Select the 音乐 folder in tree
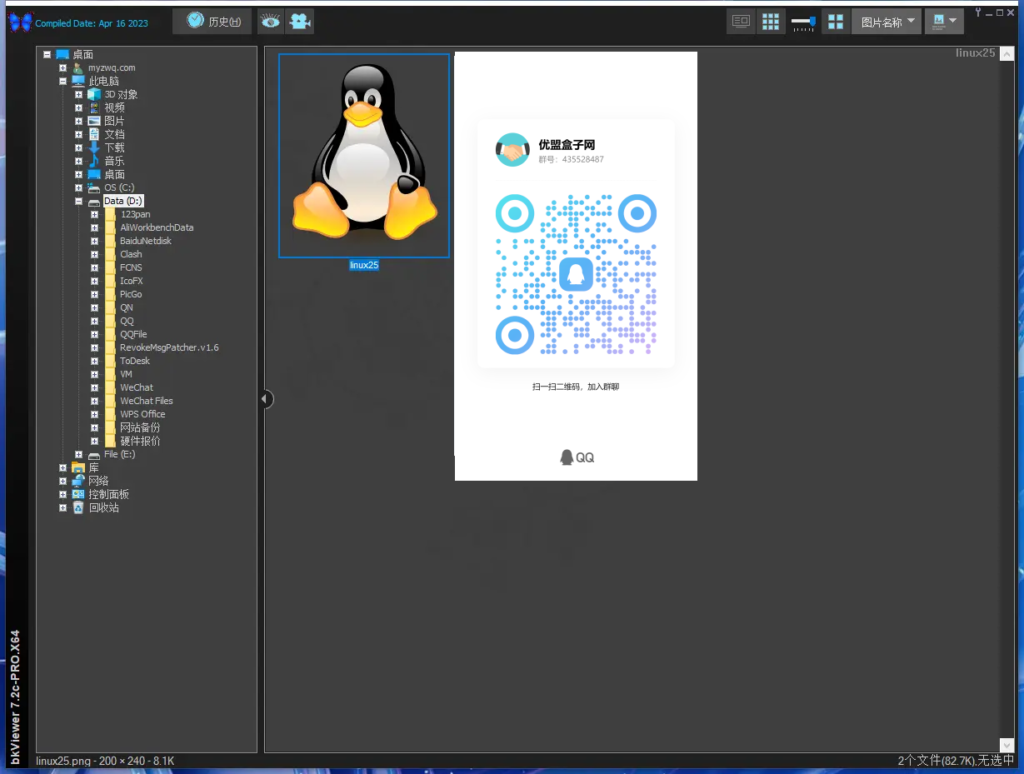This screenshot has width=1024, height=774. coord(114,161)
